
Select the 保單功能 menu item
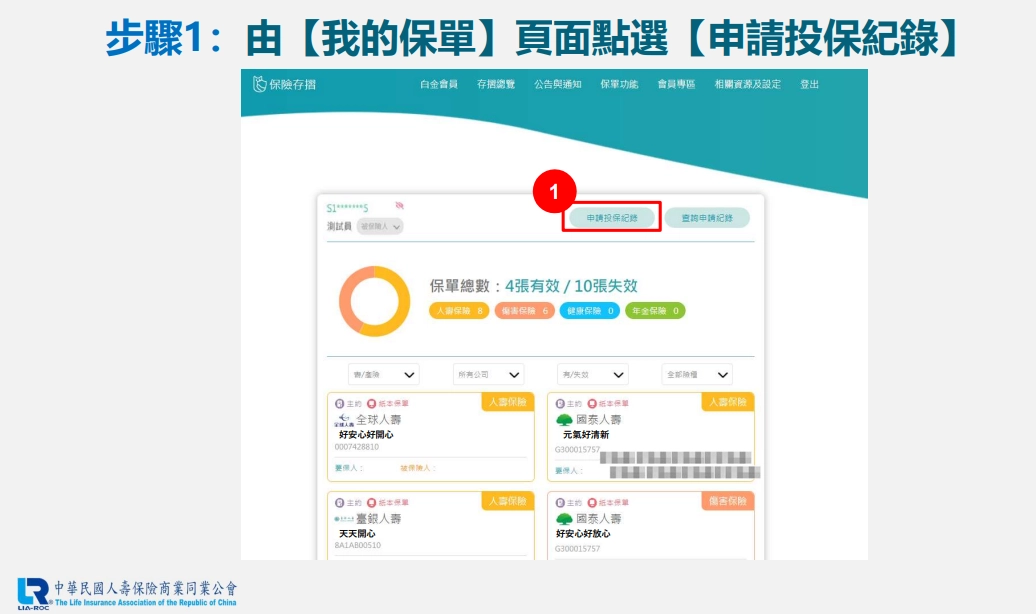click(x=619, y=84)
